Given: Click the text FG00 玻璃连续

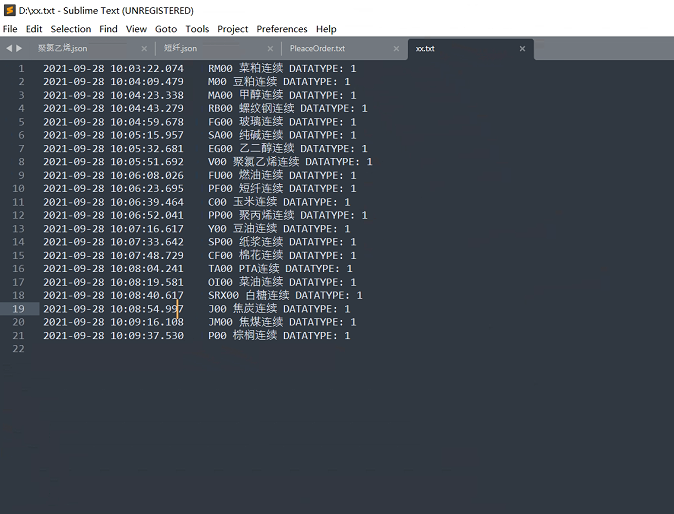Looking at the screenshot, I should click(x=245, y=122).
